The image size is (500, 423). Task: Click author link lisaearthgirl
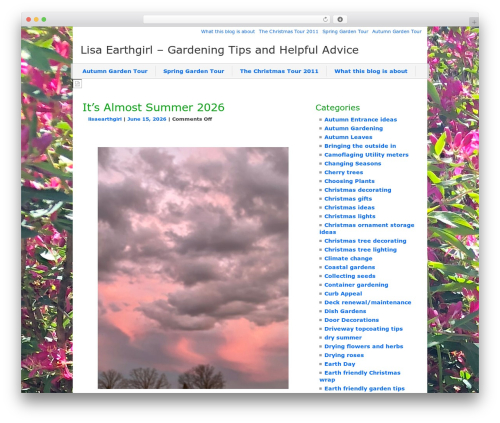click(x=105, y=119)
